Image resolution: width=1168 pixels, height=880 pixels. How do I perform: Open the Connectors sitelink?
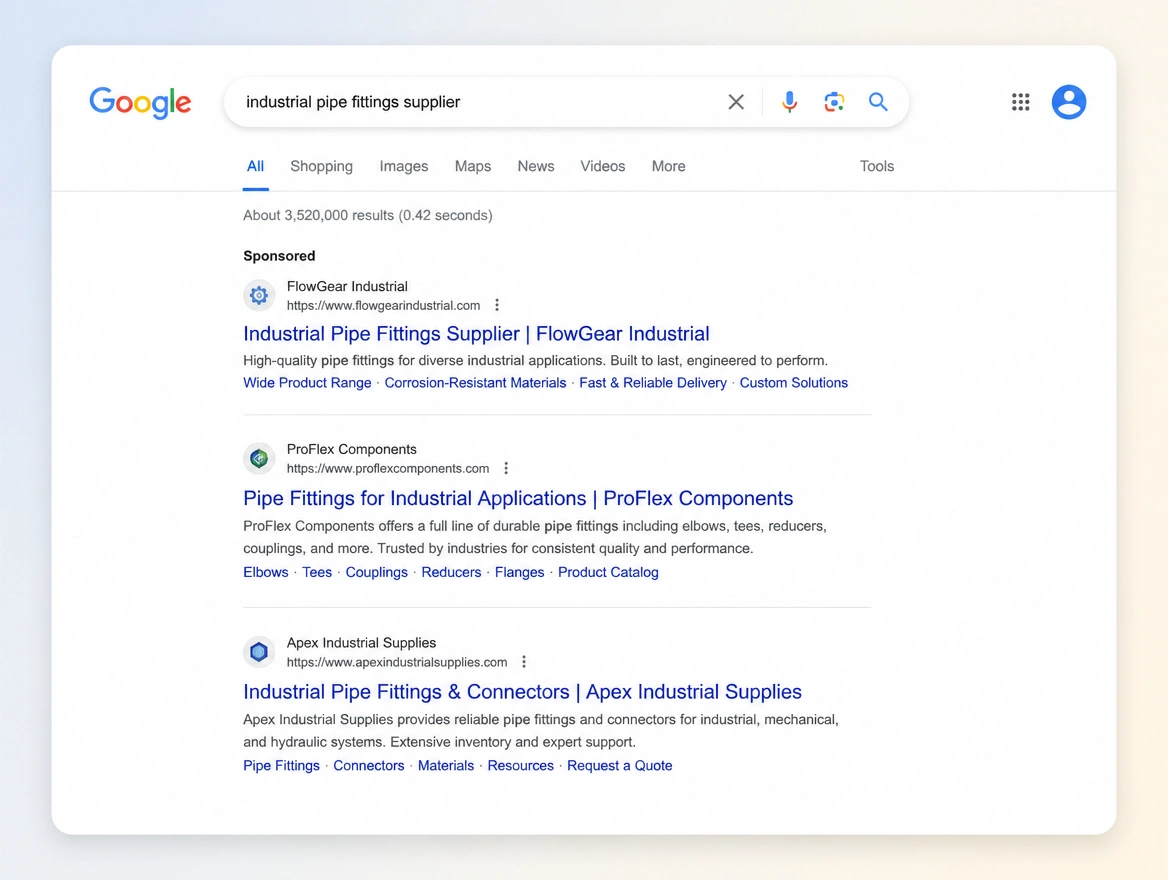[x=369, y=766]
